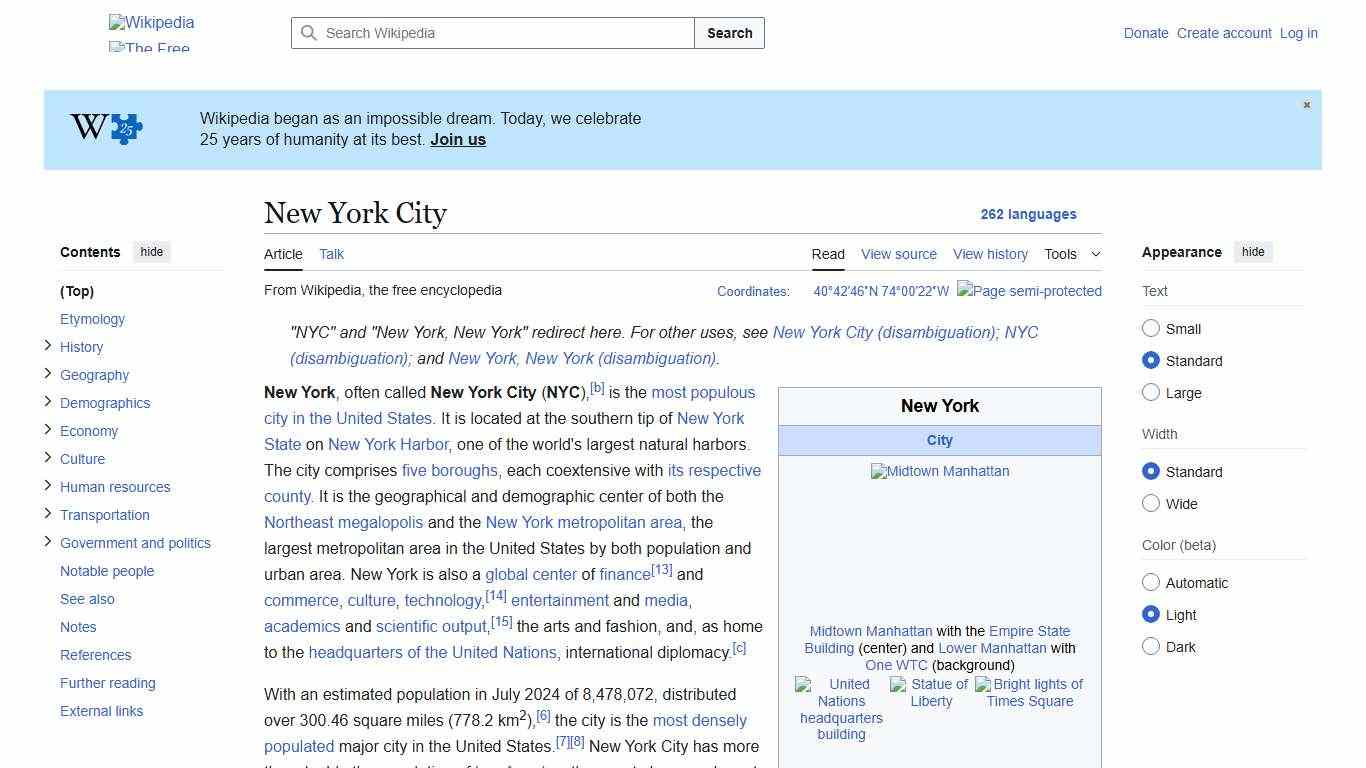
Task: Expand the Demographics section in Contents
Action: point(47,401)
